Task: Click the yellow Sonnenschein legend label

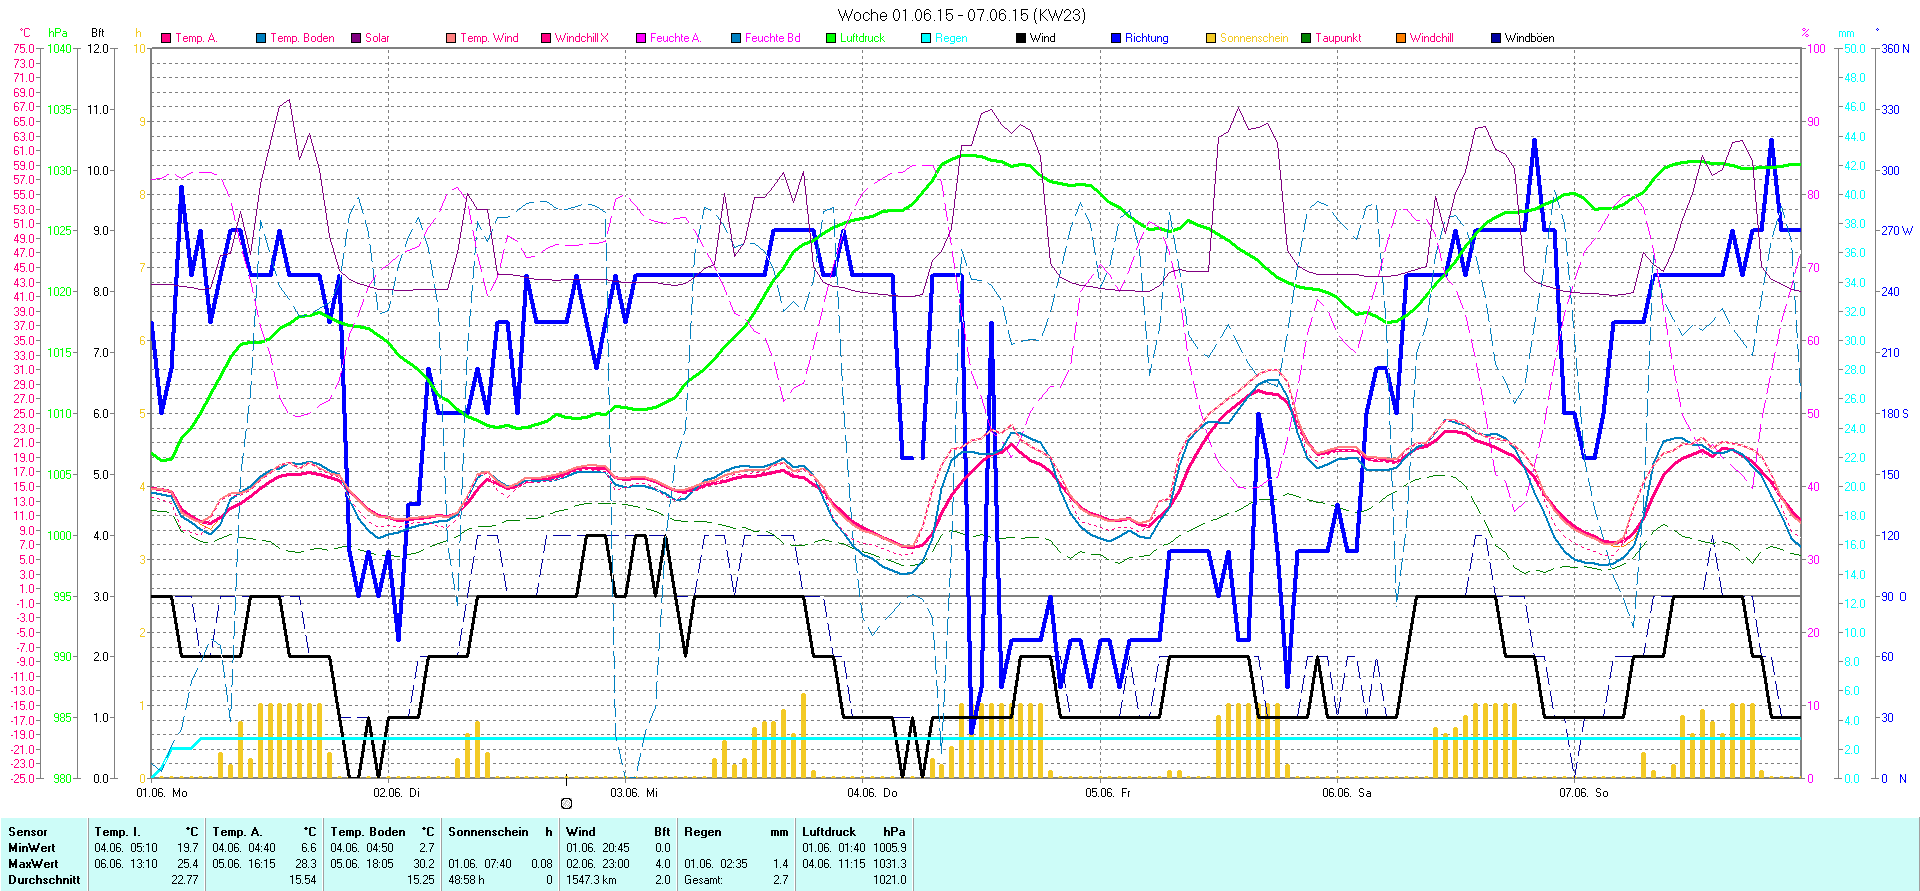Action: coord(1253,38)
